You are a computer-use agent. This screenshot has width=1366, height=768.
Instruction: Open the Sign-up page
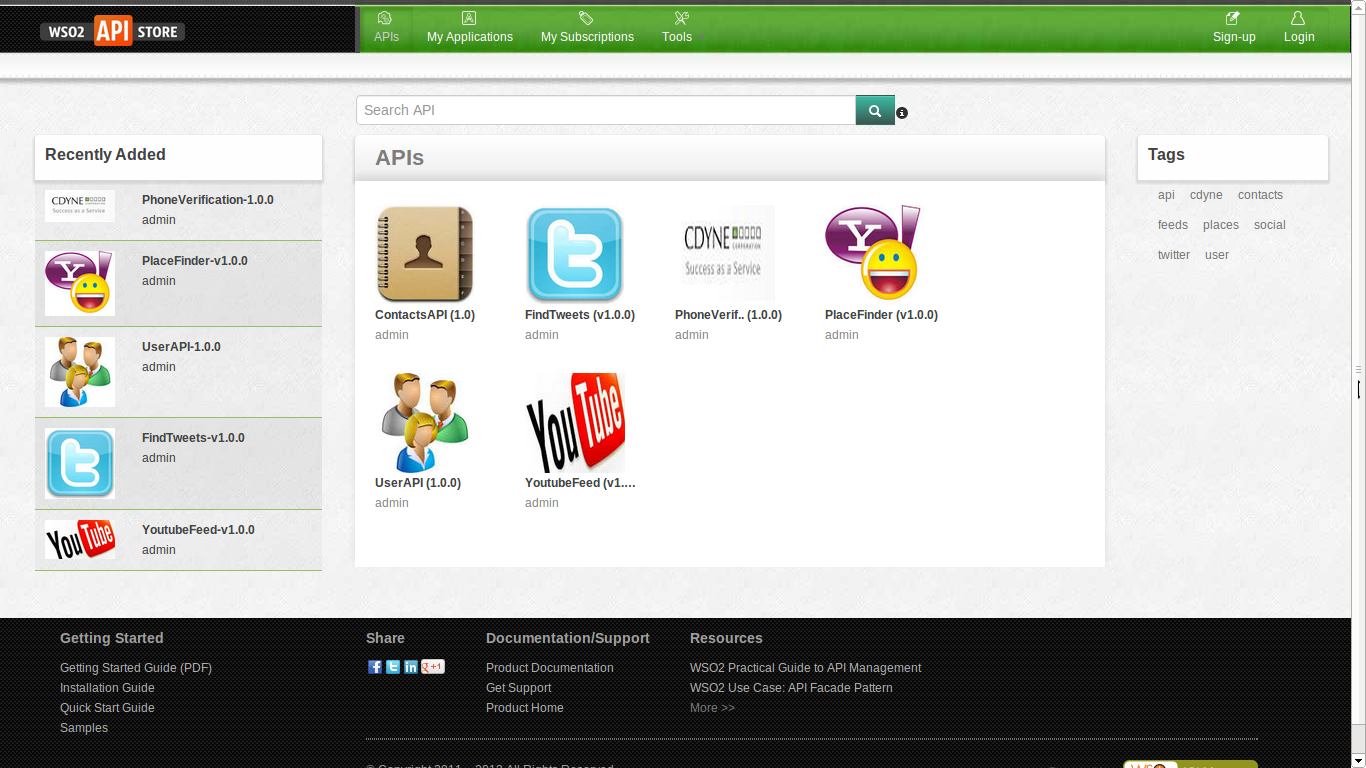click(x=1234, y=28)
